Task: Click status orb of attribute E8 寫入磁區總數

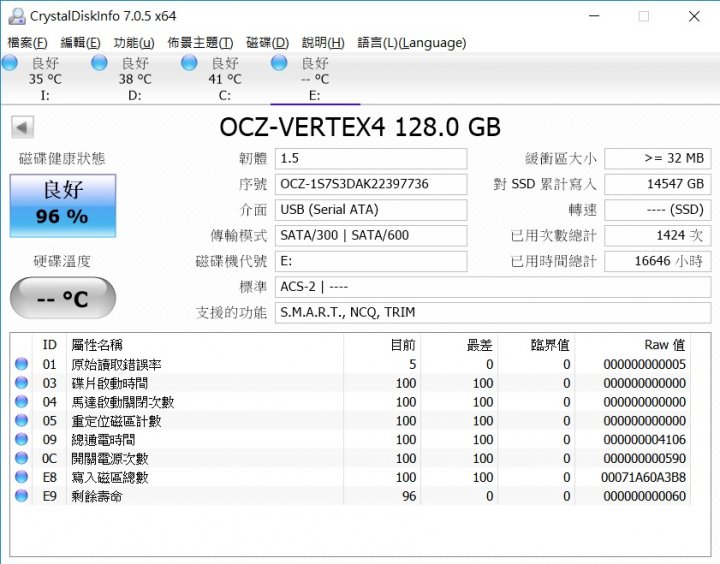Action: 22,477
